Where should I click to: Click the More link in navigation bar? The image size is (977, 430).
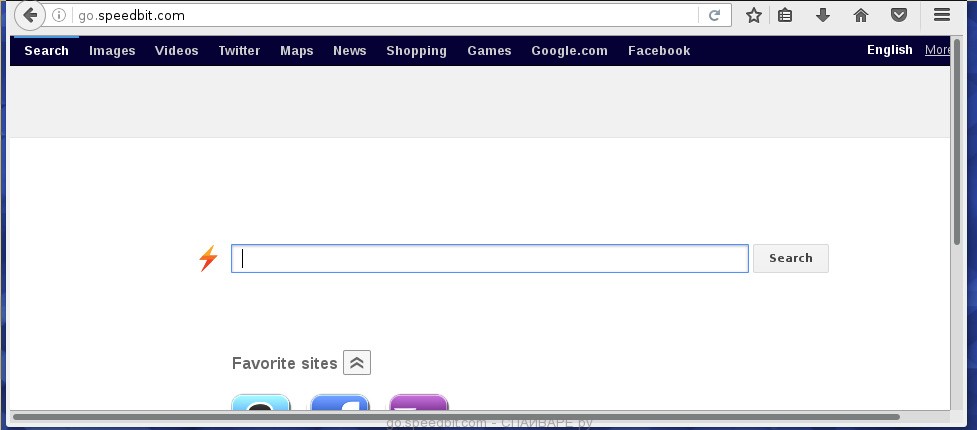point(938,50)
